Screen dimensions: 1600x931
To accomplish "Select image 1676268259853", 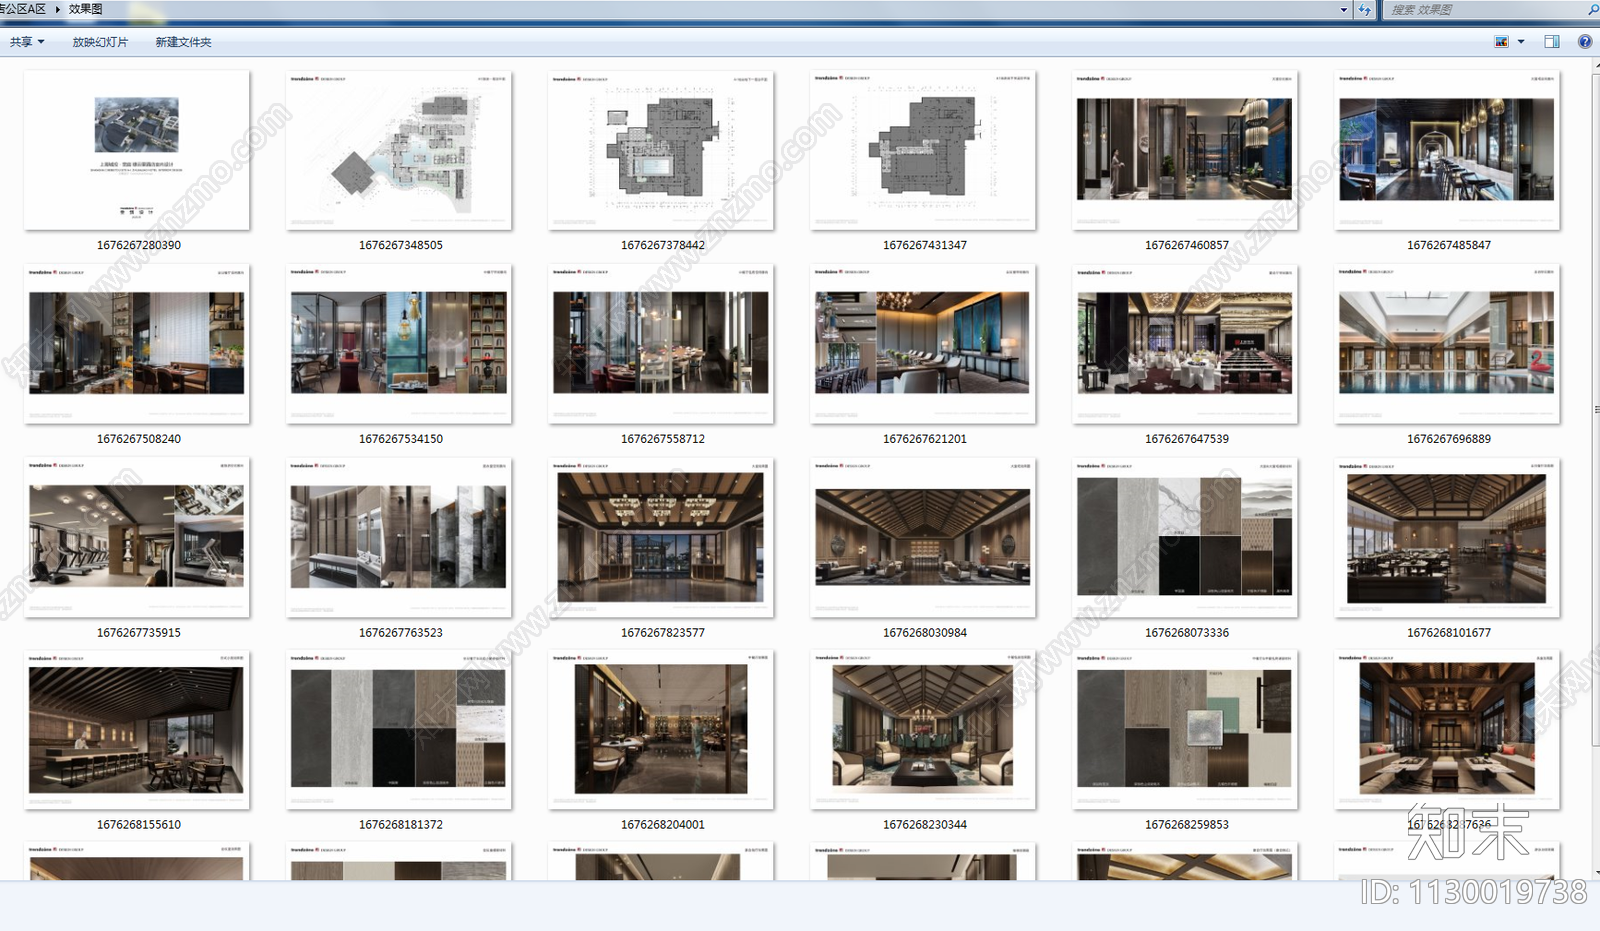I will pyautogui.click(x=1185, y=731).
